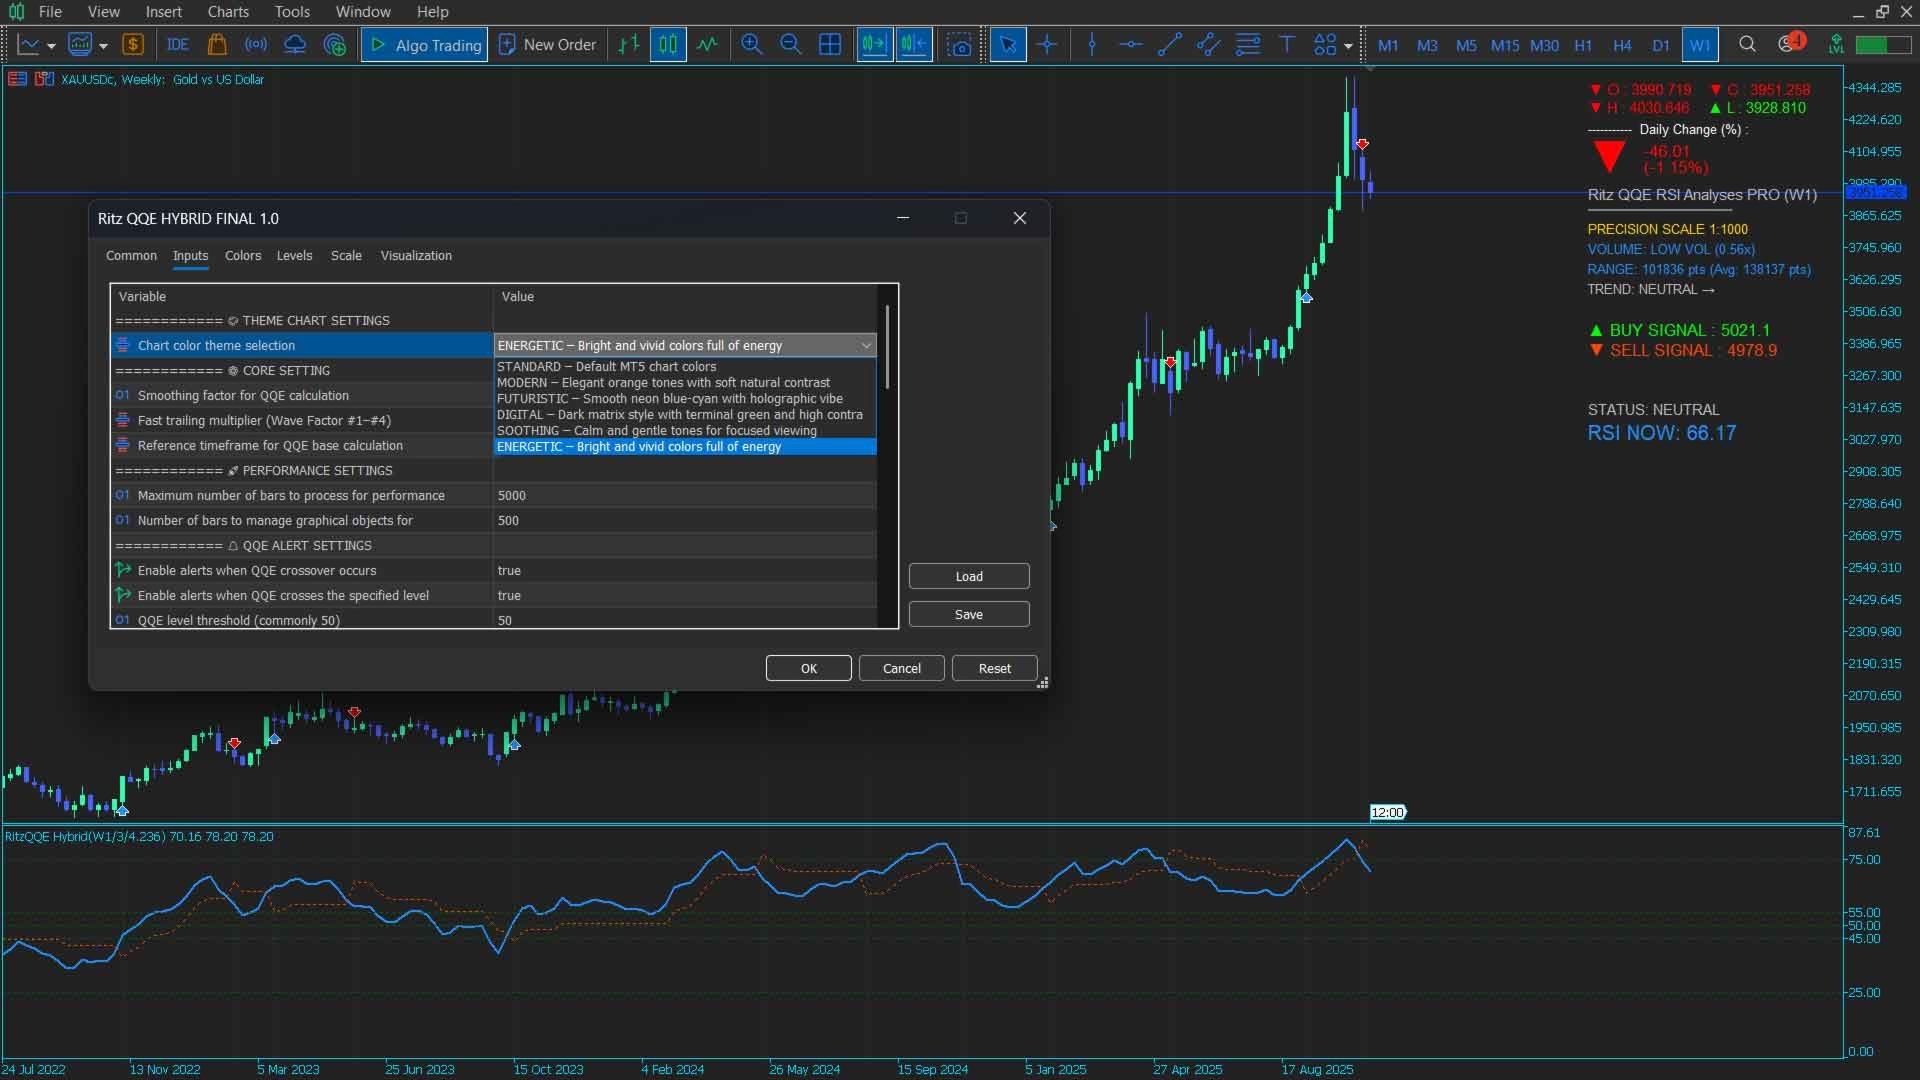Open the MQL IDE editor
Screen dimensions: 1920x1080
[177, 45]
